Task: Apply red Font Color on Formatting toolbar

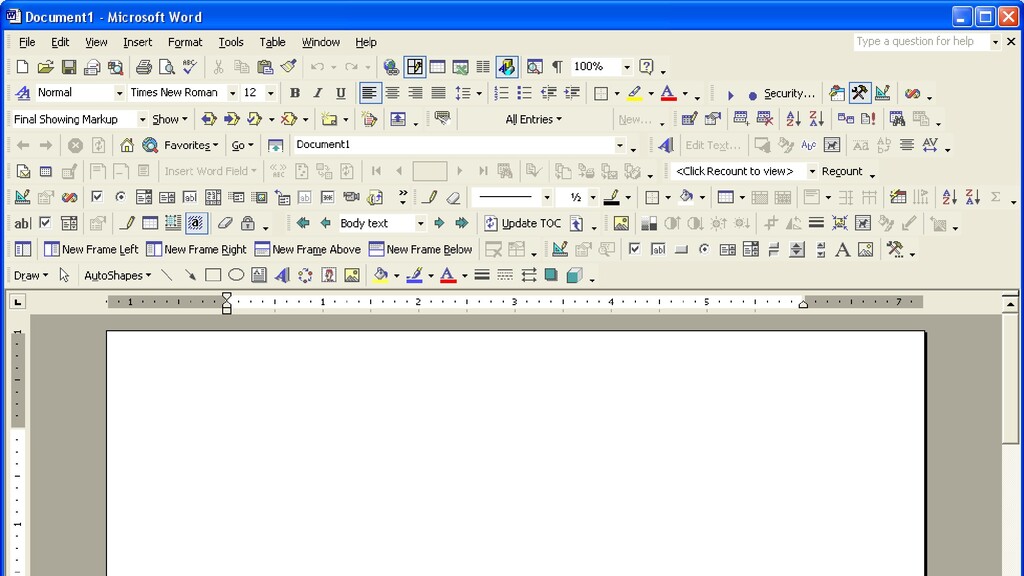Action: coord(668,93)
